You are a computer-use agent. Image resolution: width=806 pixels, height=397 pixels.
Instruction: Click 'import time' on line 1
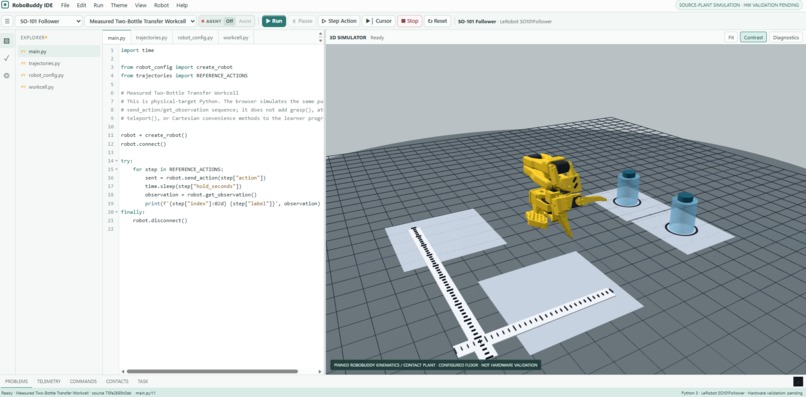click(137, 50)
